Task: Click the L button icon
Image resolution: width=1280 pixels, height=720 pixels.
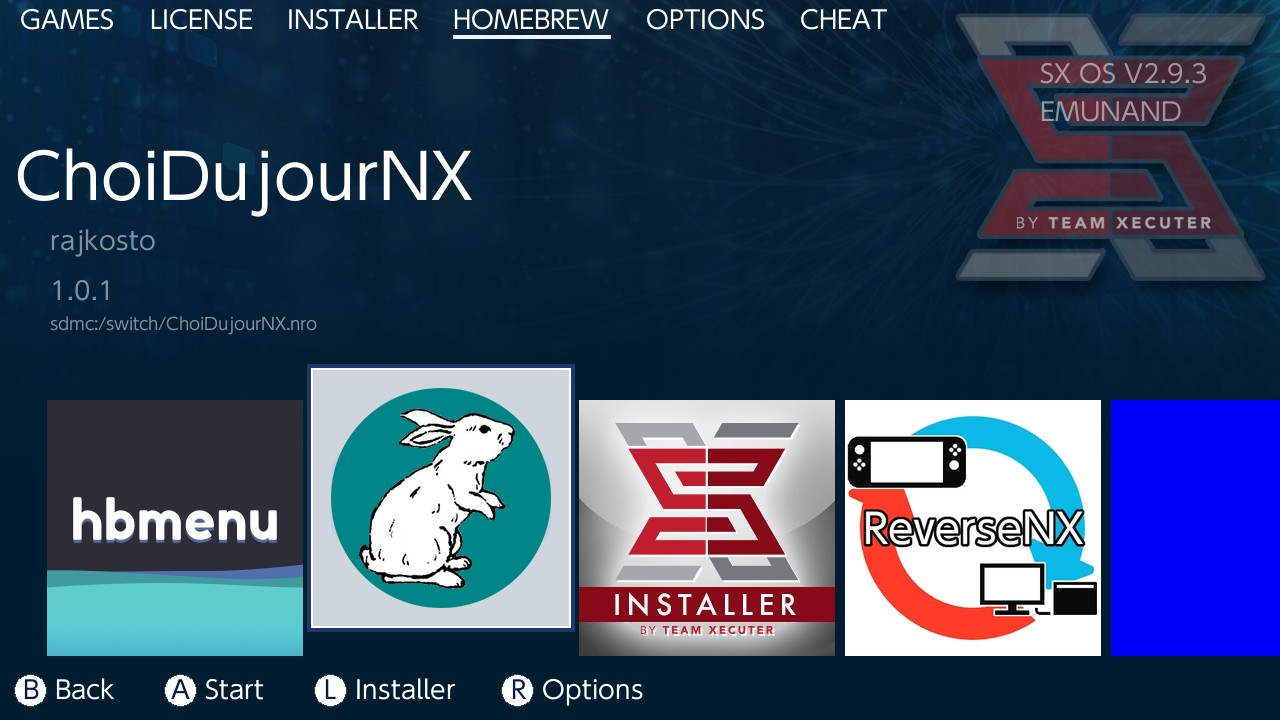Action: 331,690
